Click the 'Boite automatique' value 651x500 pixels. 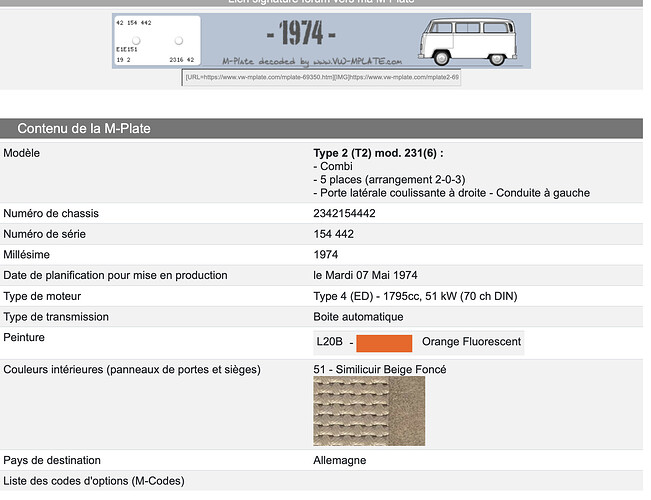pyautogui.click(x=358, y=317)
